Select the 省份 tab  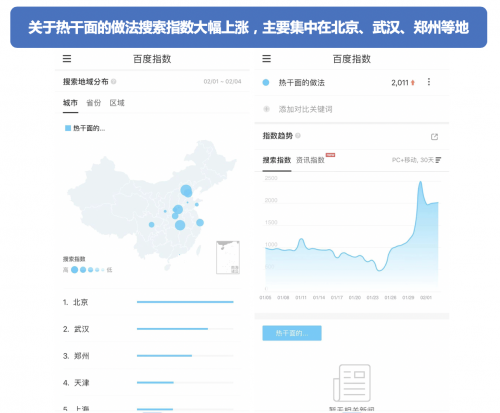pyautogui.click(x=93, y=103)
